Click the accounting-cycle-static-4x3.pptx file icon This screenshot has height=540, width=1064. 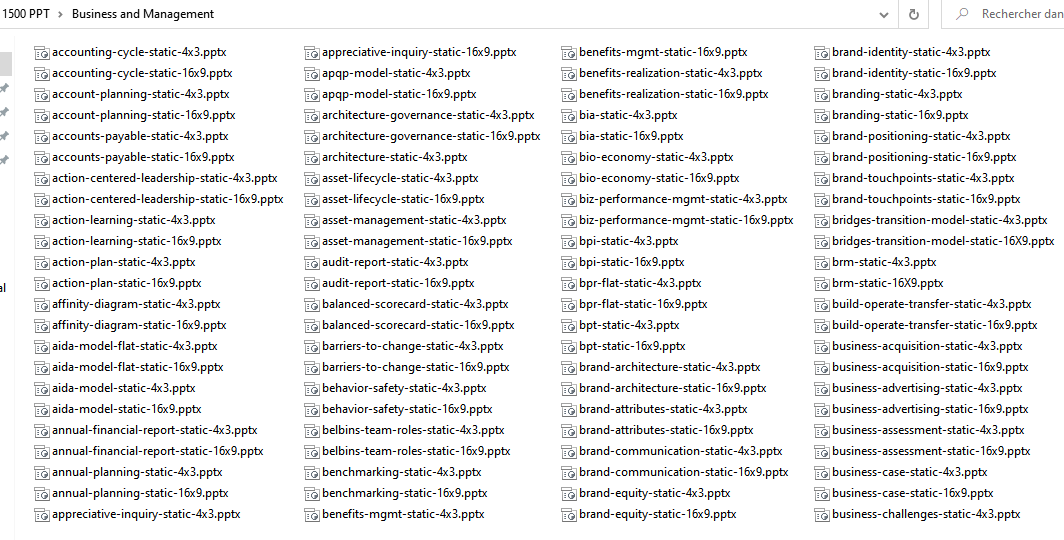click(x=41, y=53)
